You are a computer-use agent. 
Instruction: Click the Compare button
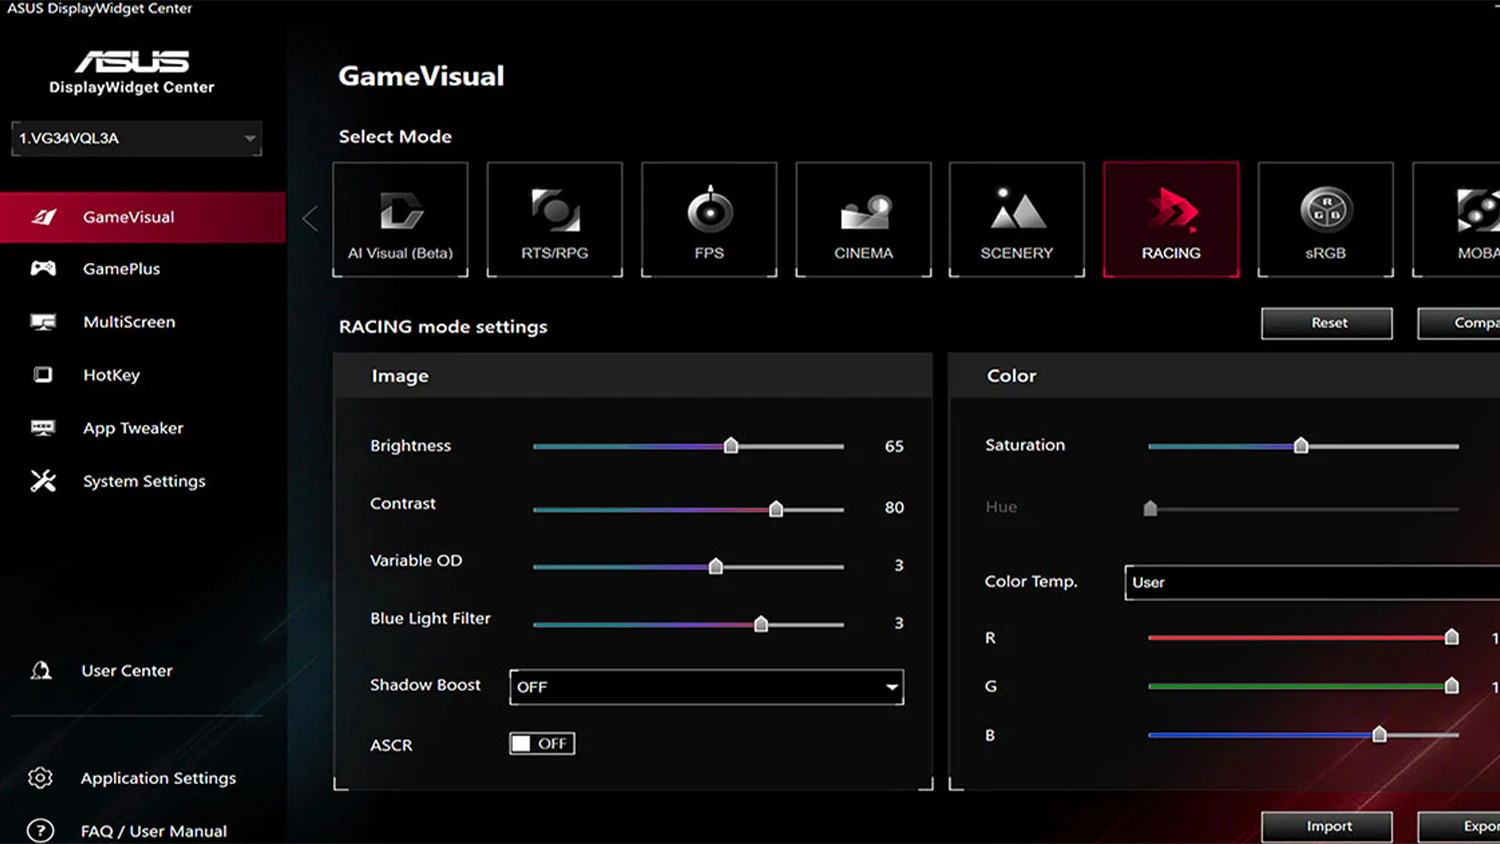(x=1459, y=323)
